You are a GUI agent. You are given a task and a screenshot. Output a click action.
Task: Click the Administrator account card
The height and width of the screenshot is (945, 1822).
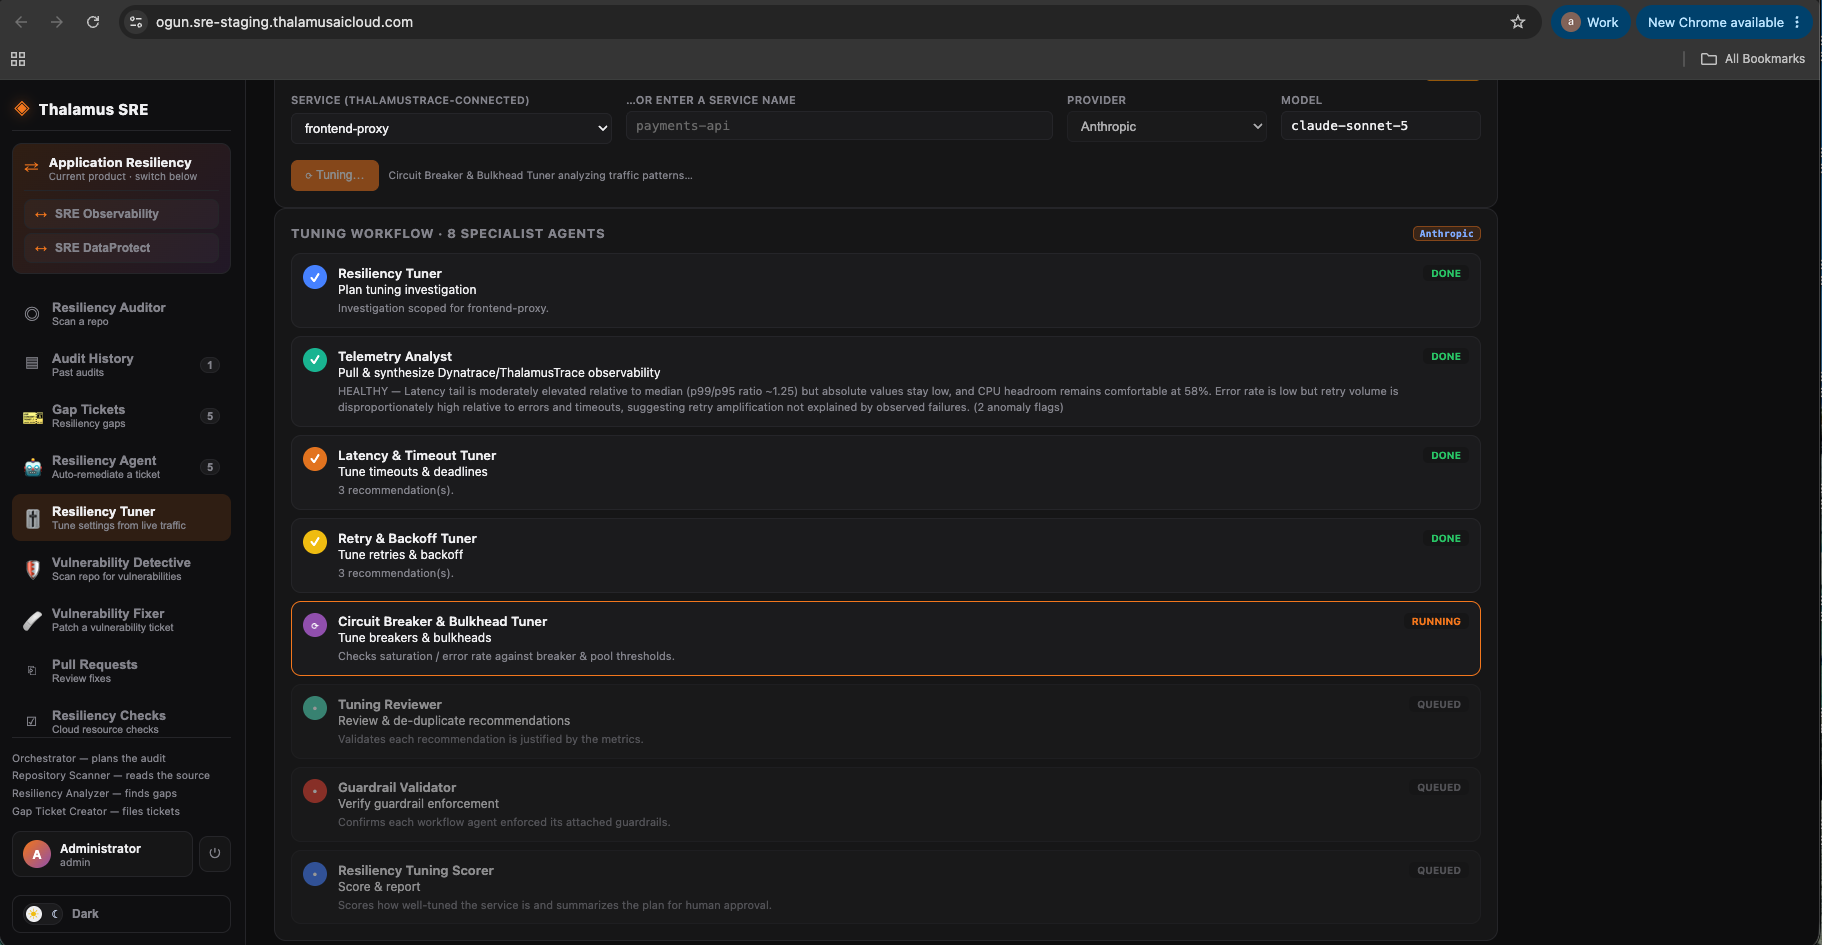pos(102,854)
